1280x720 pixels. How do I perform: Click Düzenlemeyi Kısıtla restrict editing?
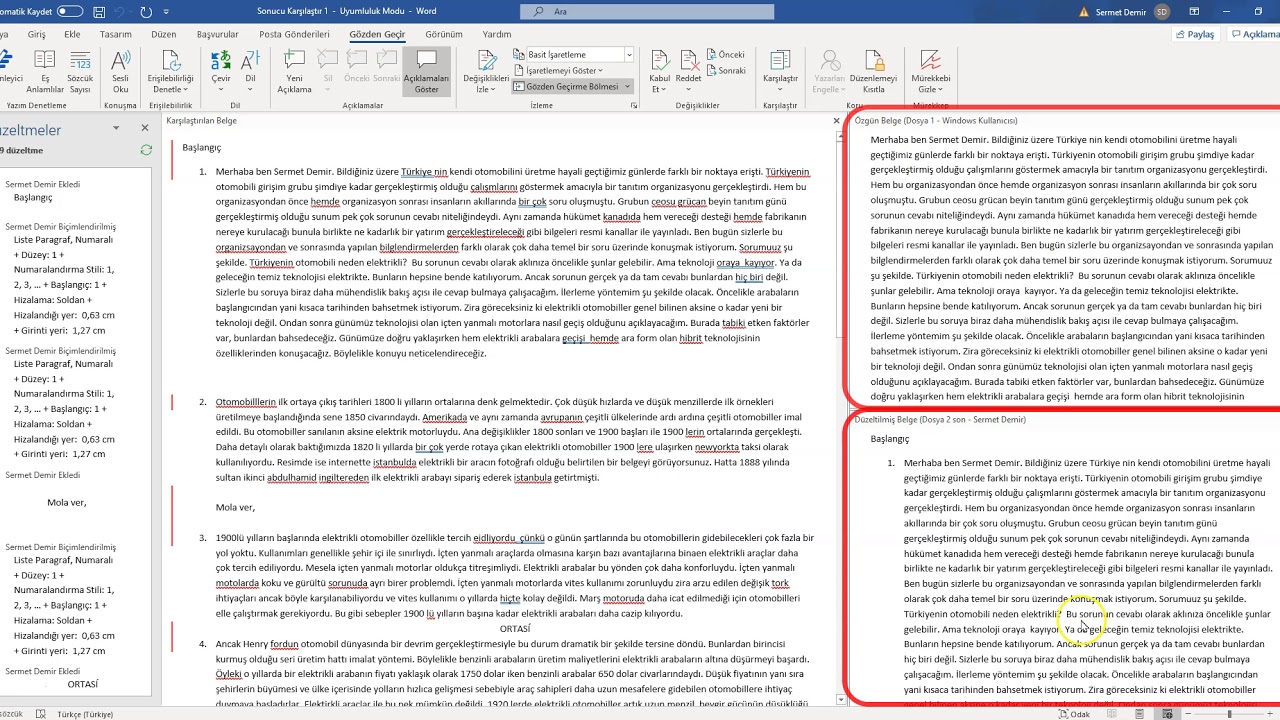[873, 70]
